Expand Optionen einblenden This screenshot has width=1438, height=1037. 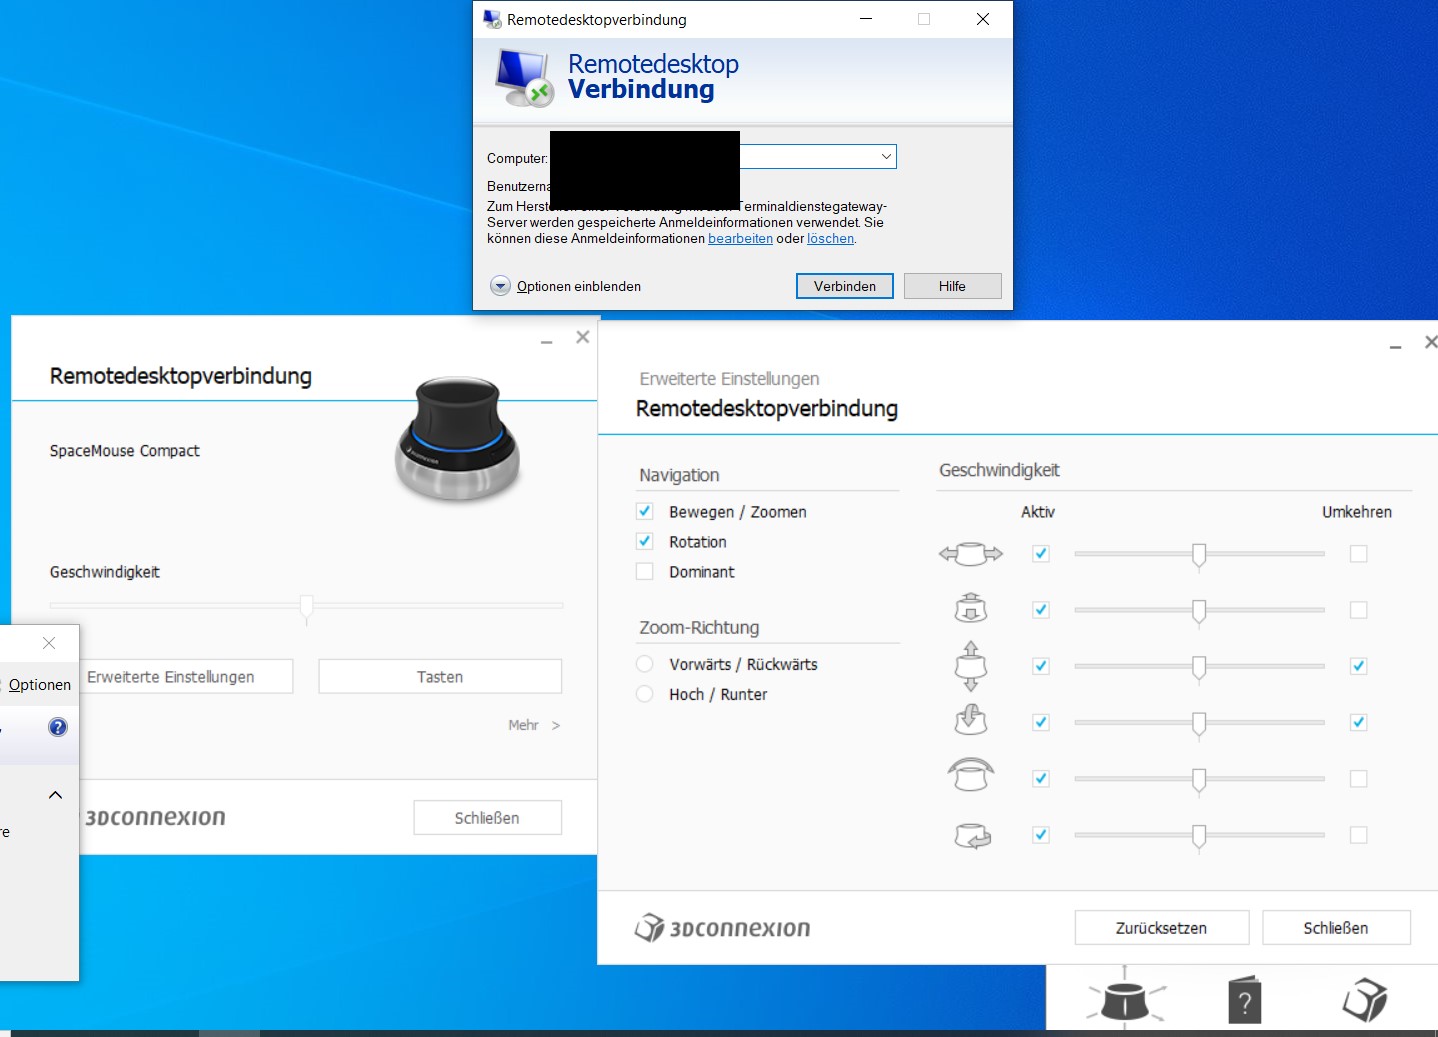[566, 286]
